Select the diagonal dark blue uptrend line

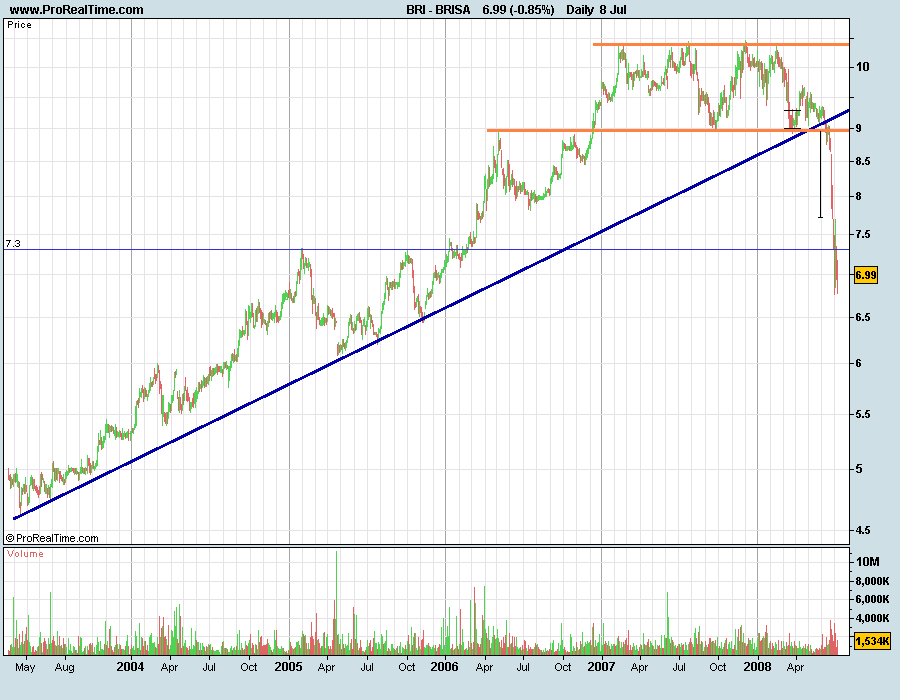coord(430,316)
